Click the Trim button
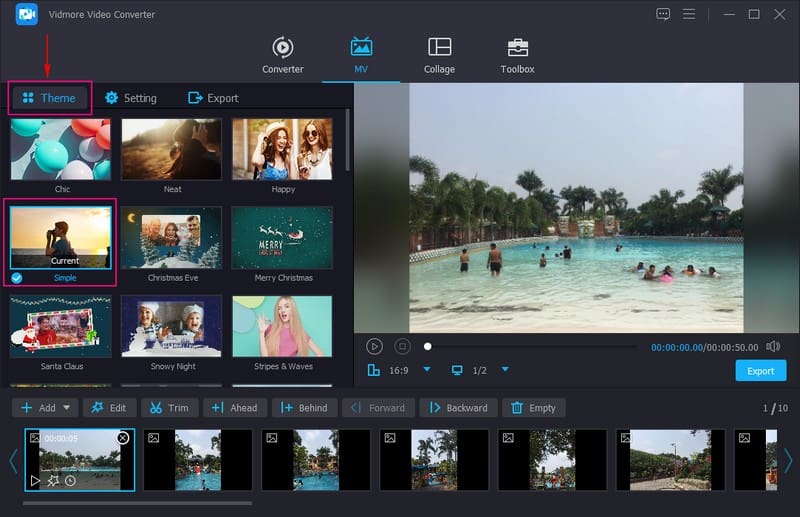800x517 pixels. click(x=169, y=408)
